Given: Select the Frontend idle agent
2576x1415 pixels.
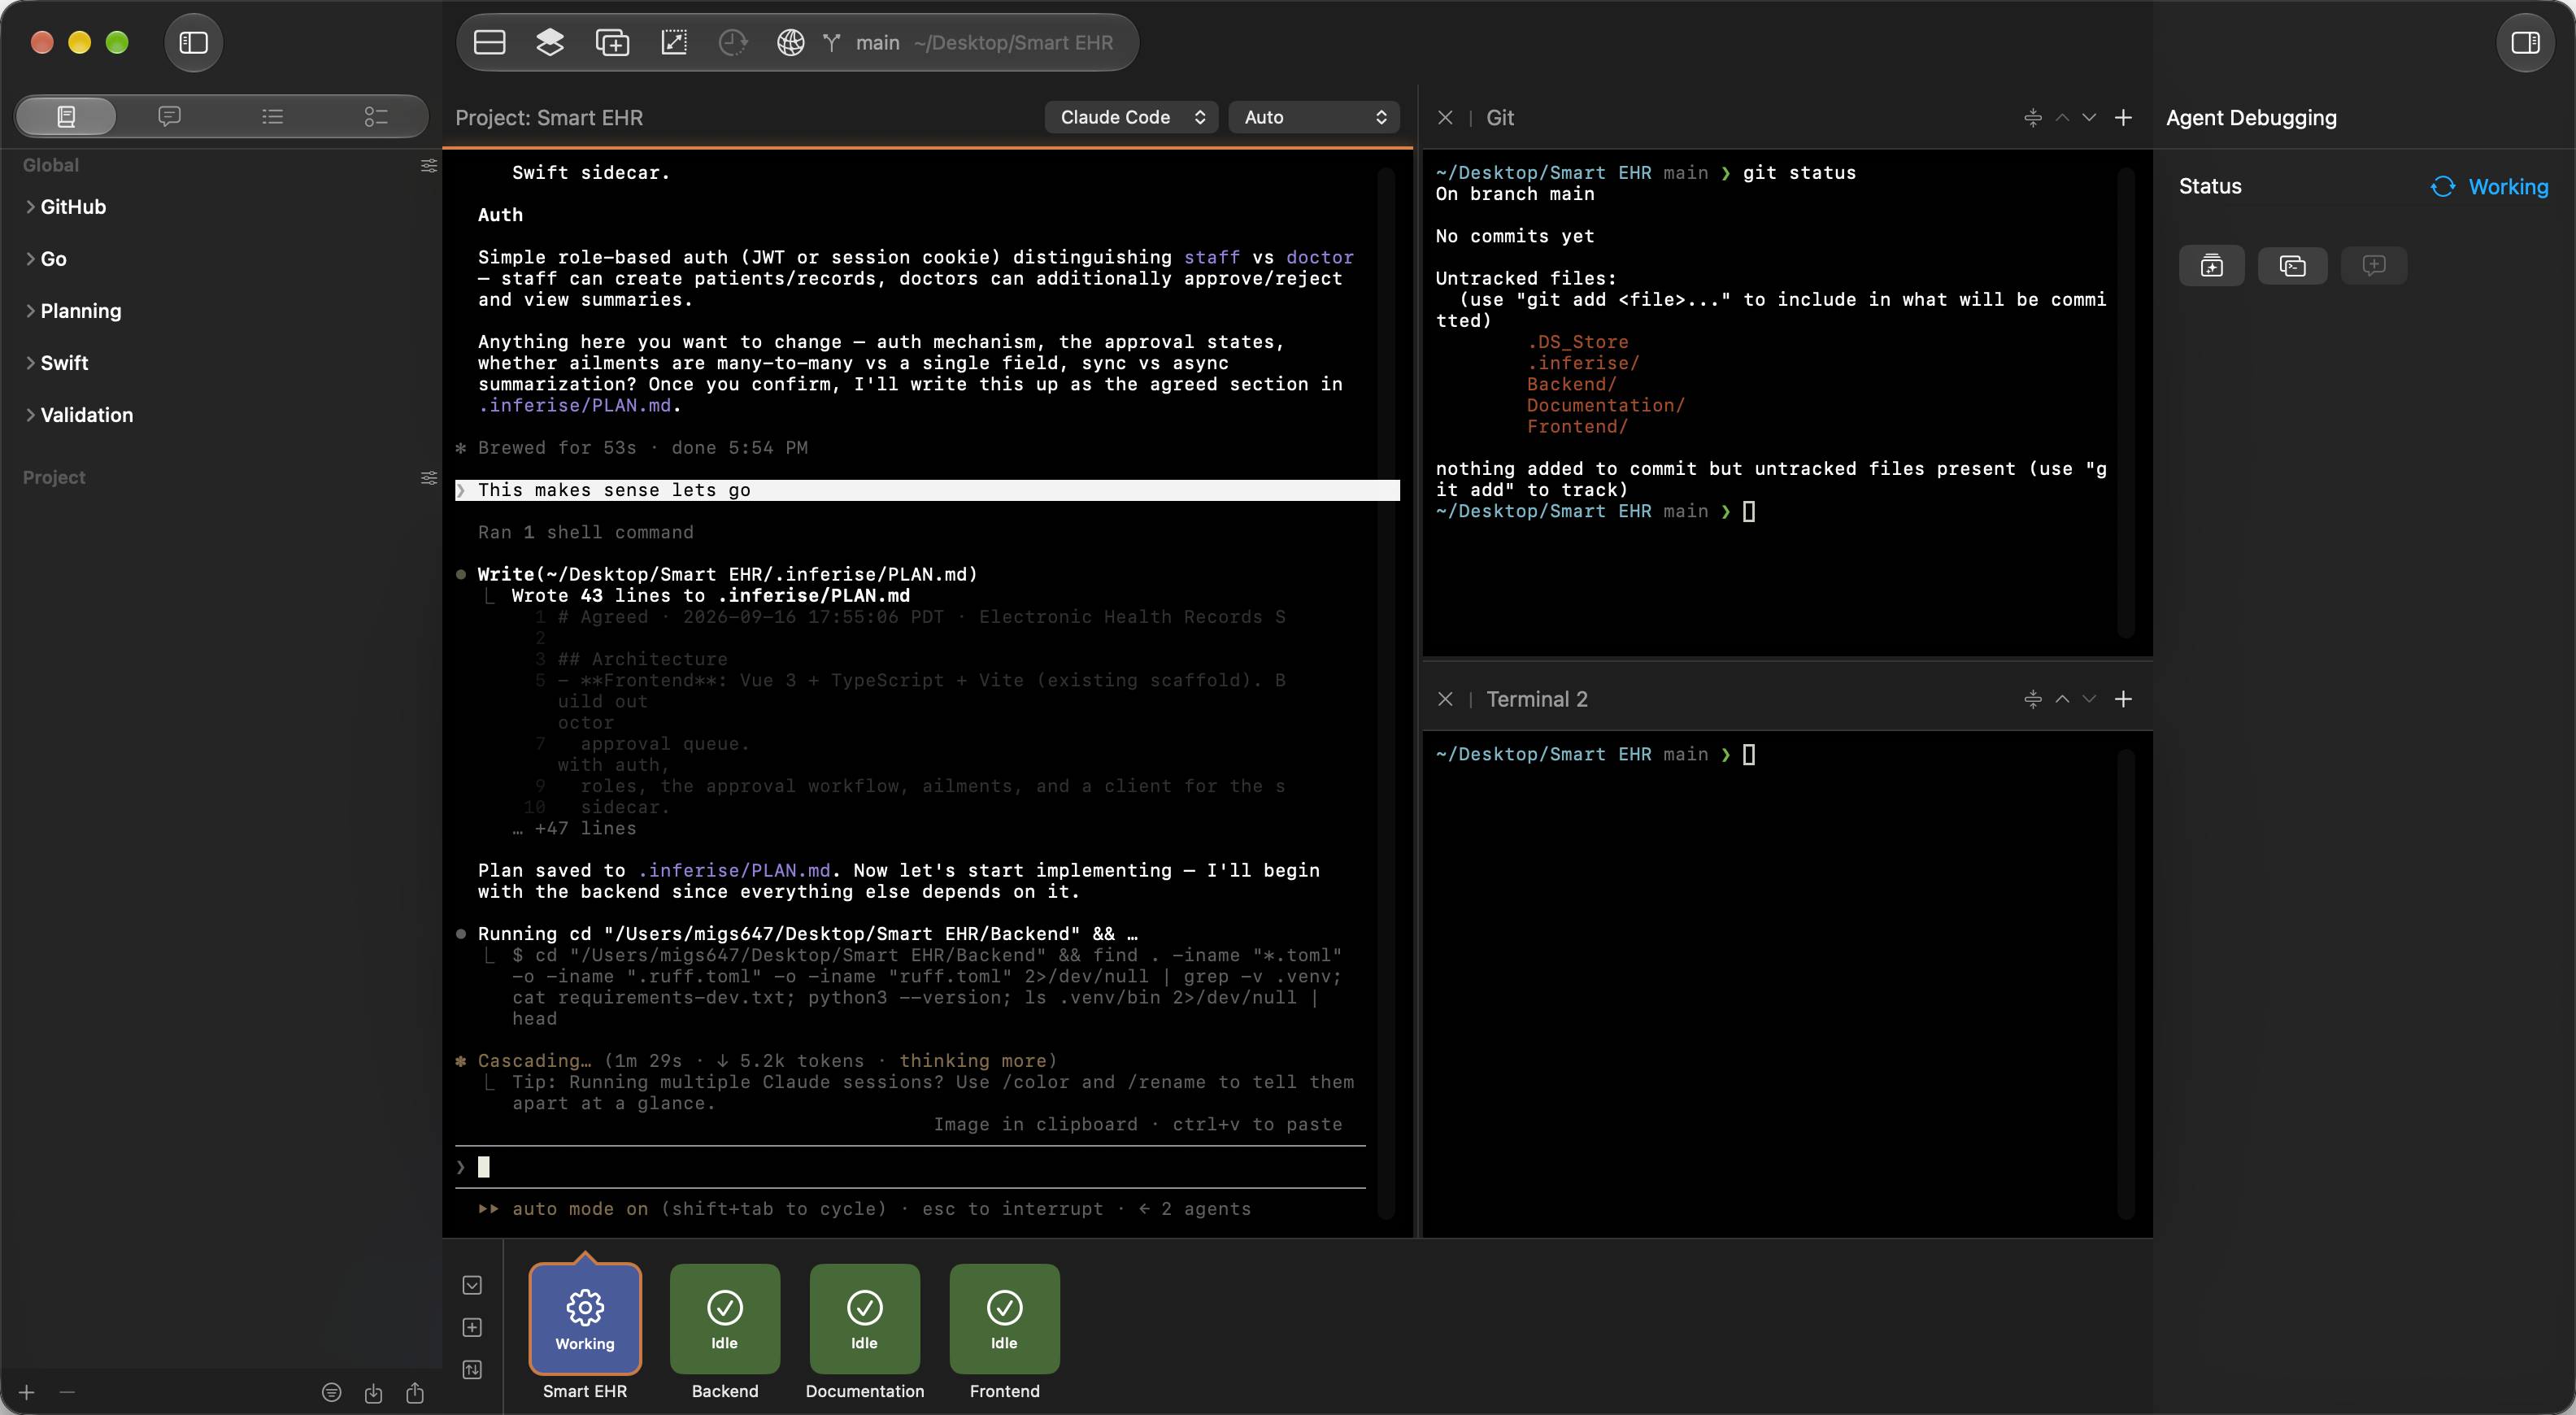Looking at the screenshot, I should (x=1004, y=1318).
